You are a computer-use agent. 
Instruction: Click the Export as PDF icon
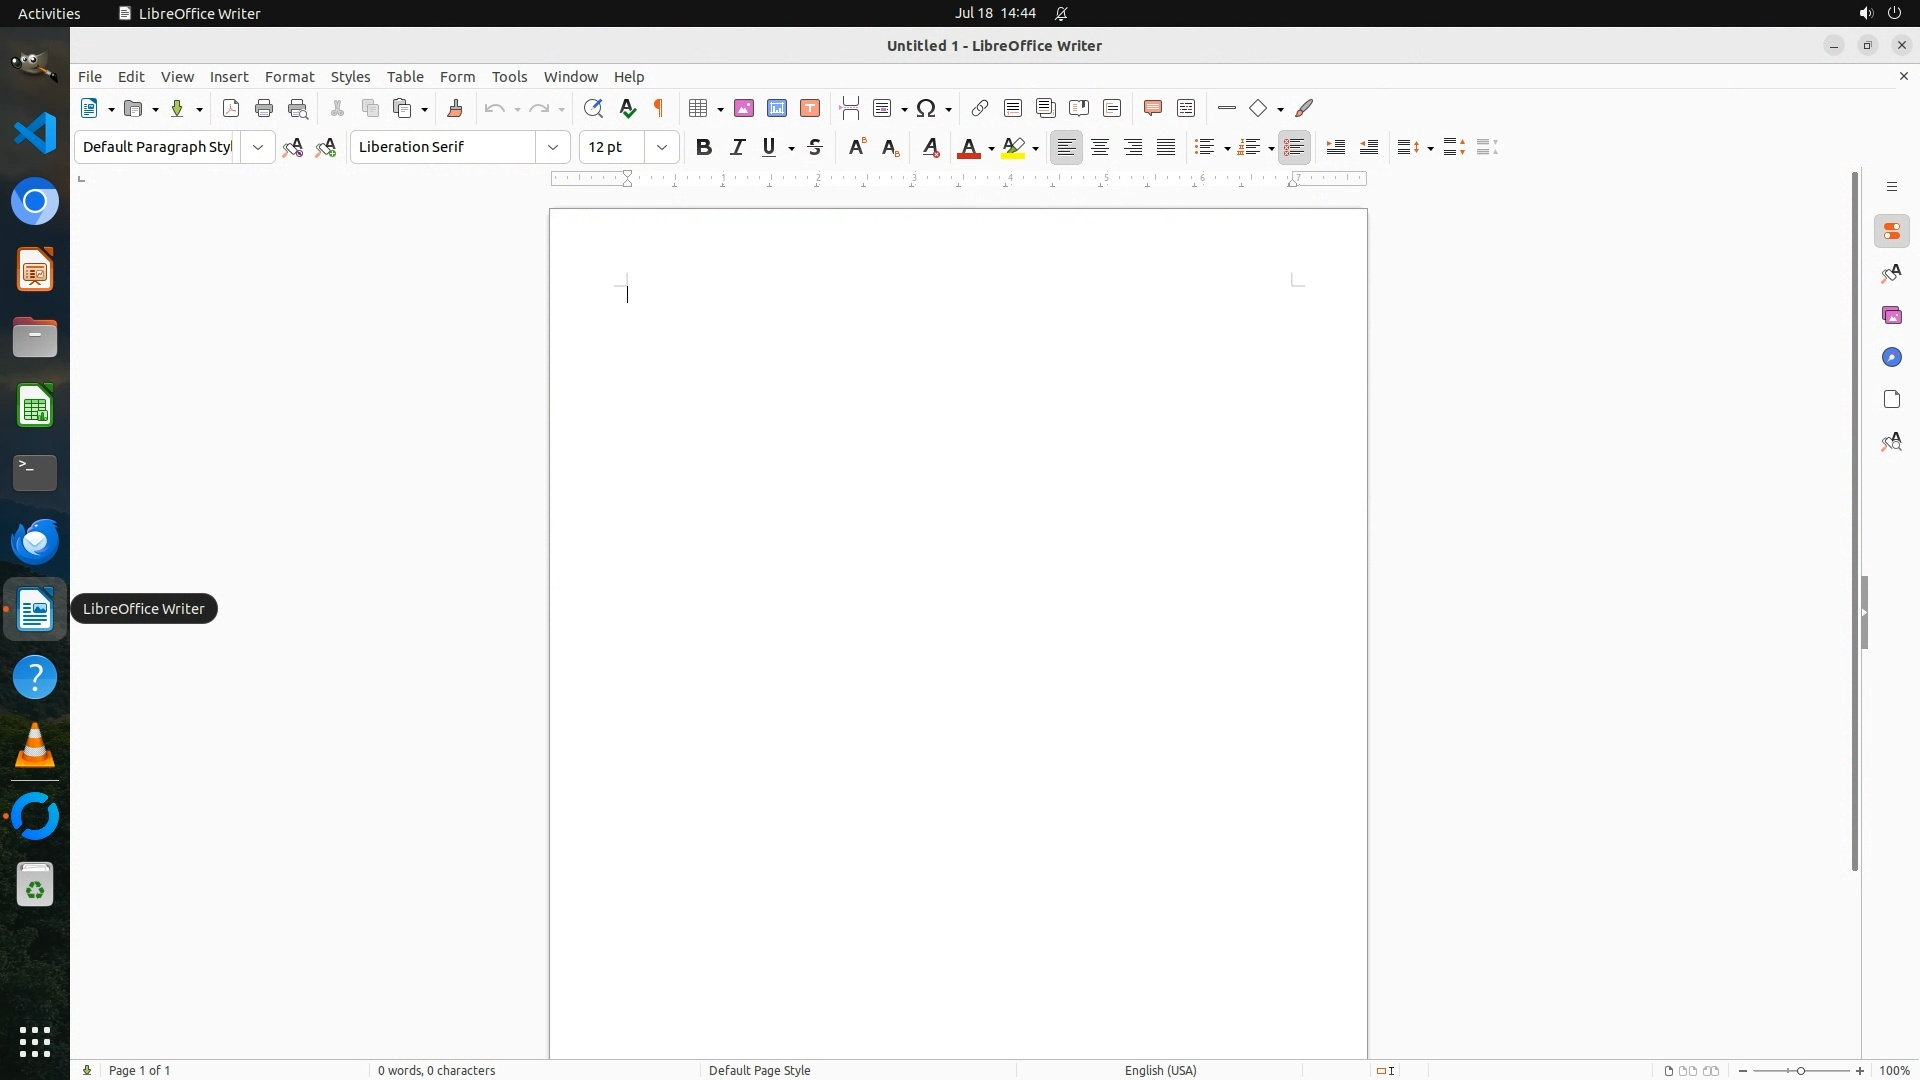pos(231,108)
